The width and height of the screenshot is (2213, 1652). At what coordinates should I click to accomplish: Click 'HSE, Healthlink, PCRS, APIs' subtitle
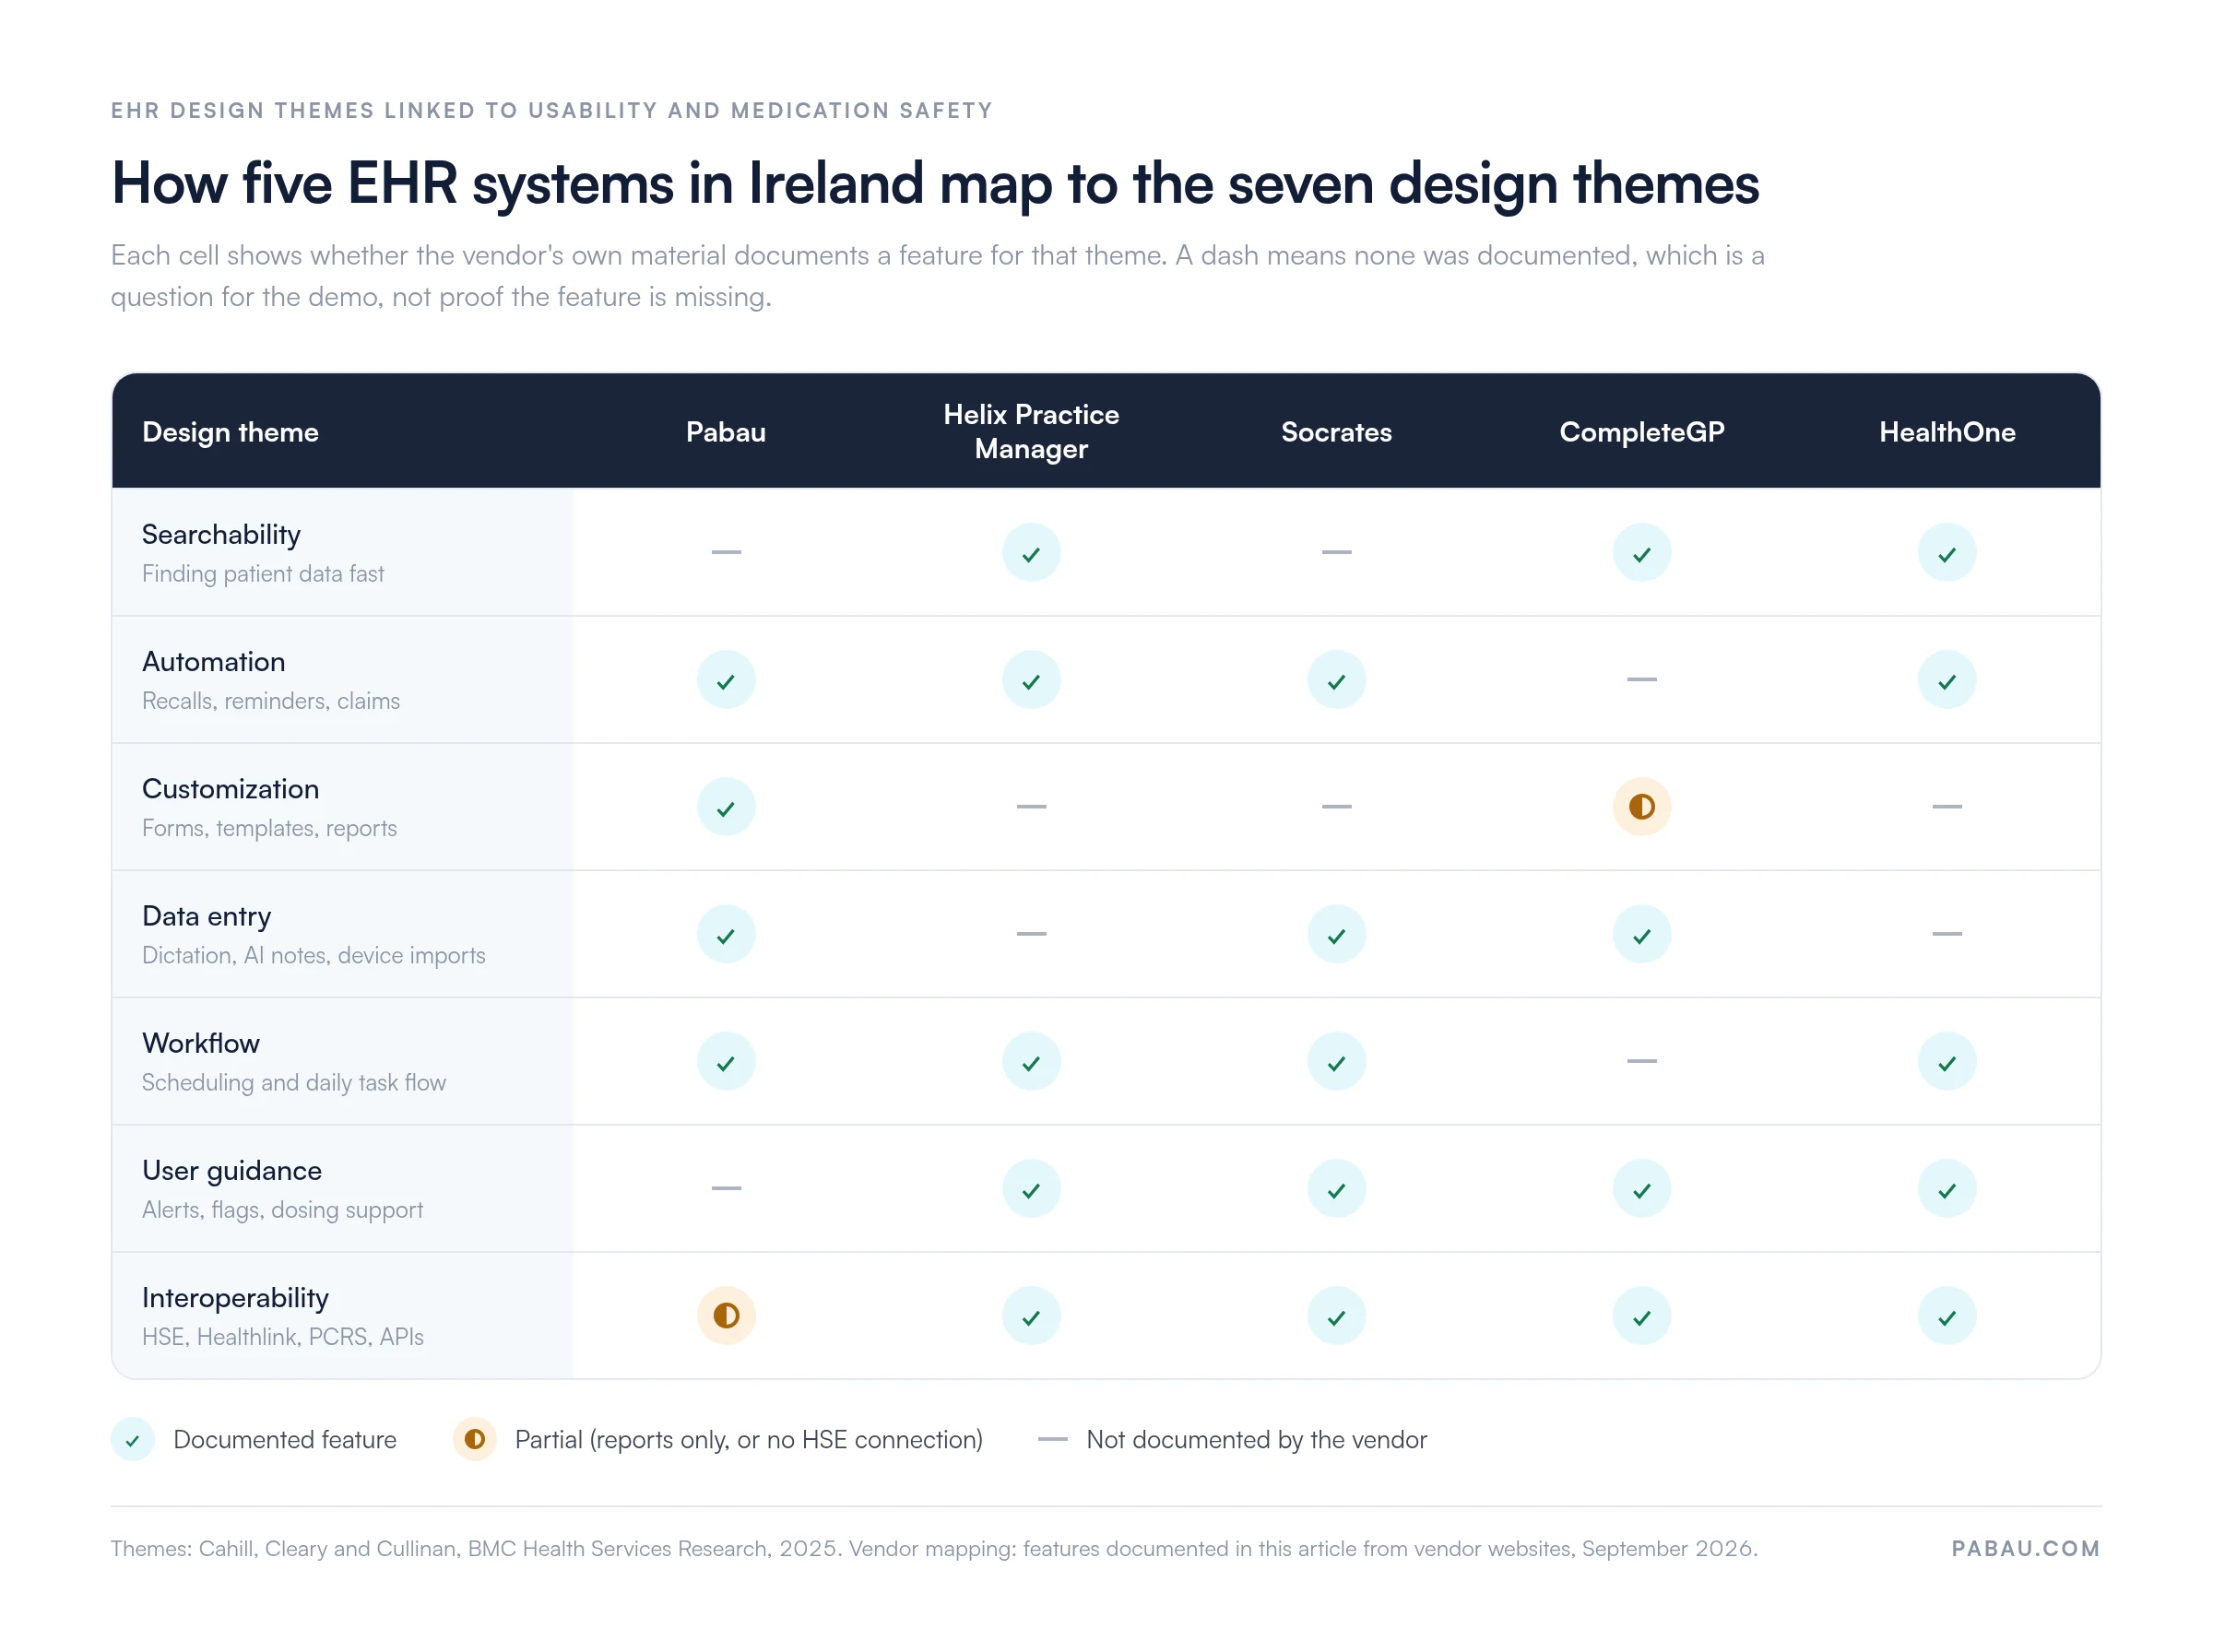(x=282, y=1337)
